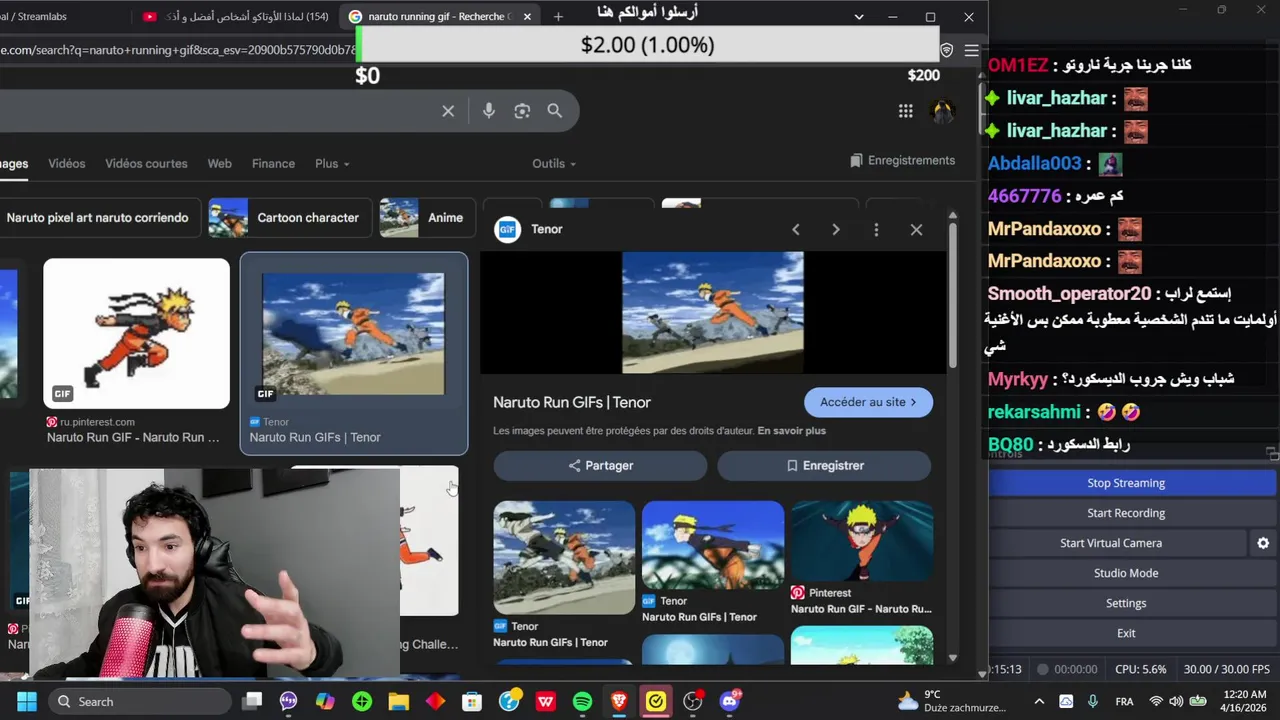The width and height of the screenshot is (1280, 720).
Task: Open File Explorer from the taskbar
Action: pyautogui.click(x=398, y=701)
